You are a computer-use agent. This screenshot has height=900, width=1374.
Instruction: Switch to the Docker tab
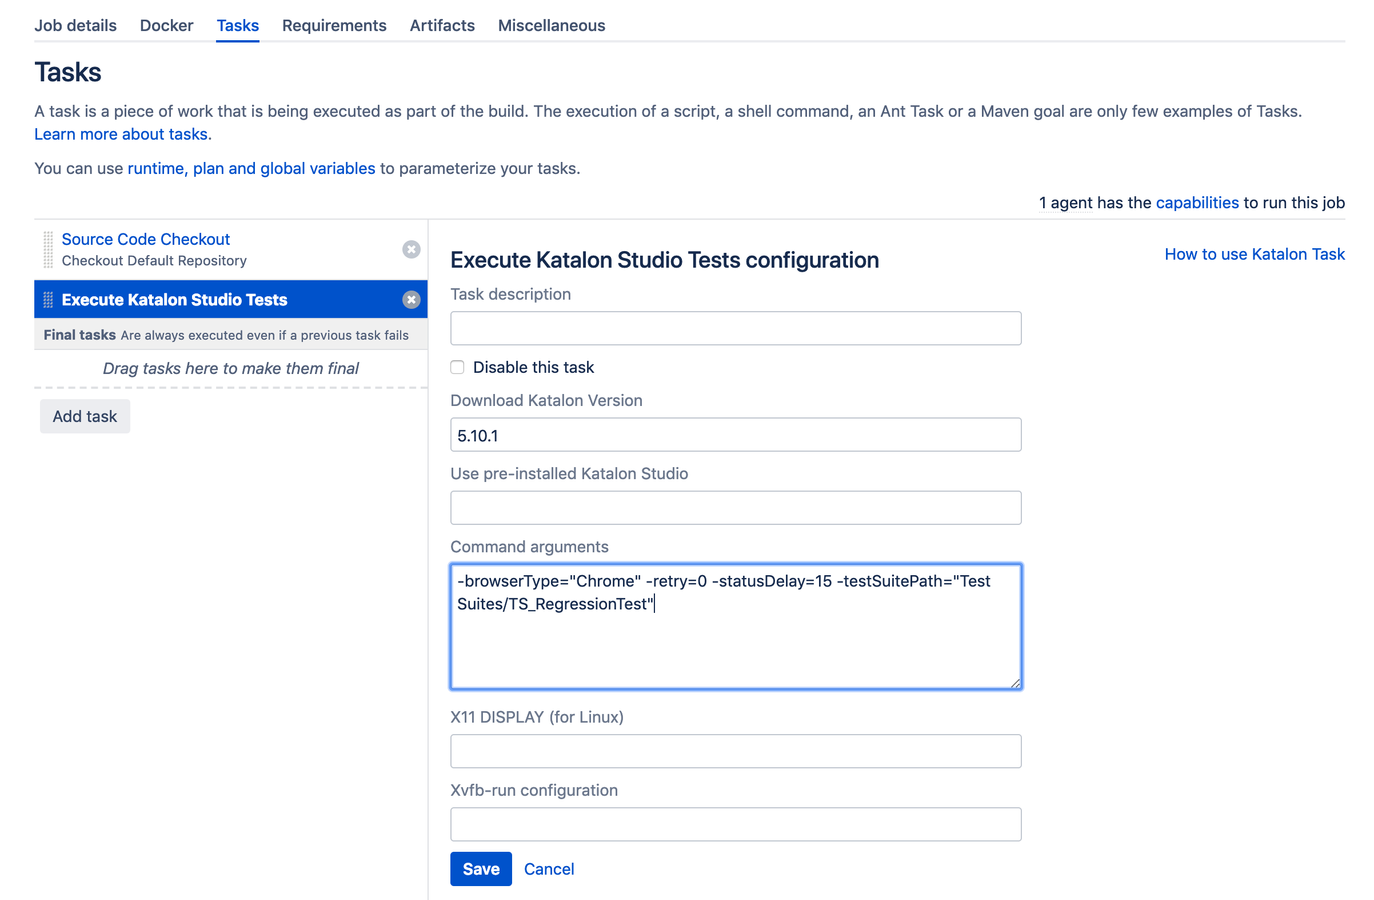pyautogui.click(x=166, y=25)
